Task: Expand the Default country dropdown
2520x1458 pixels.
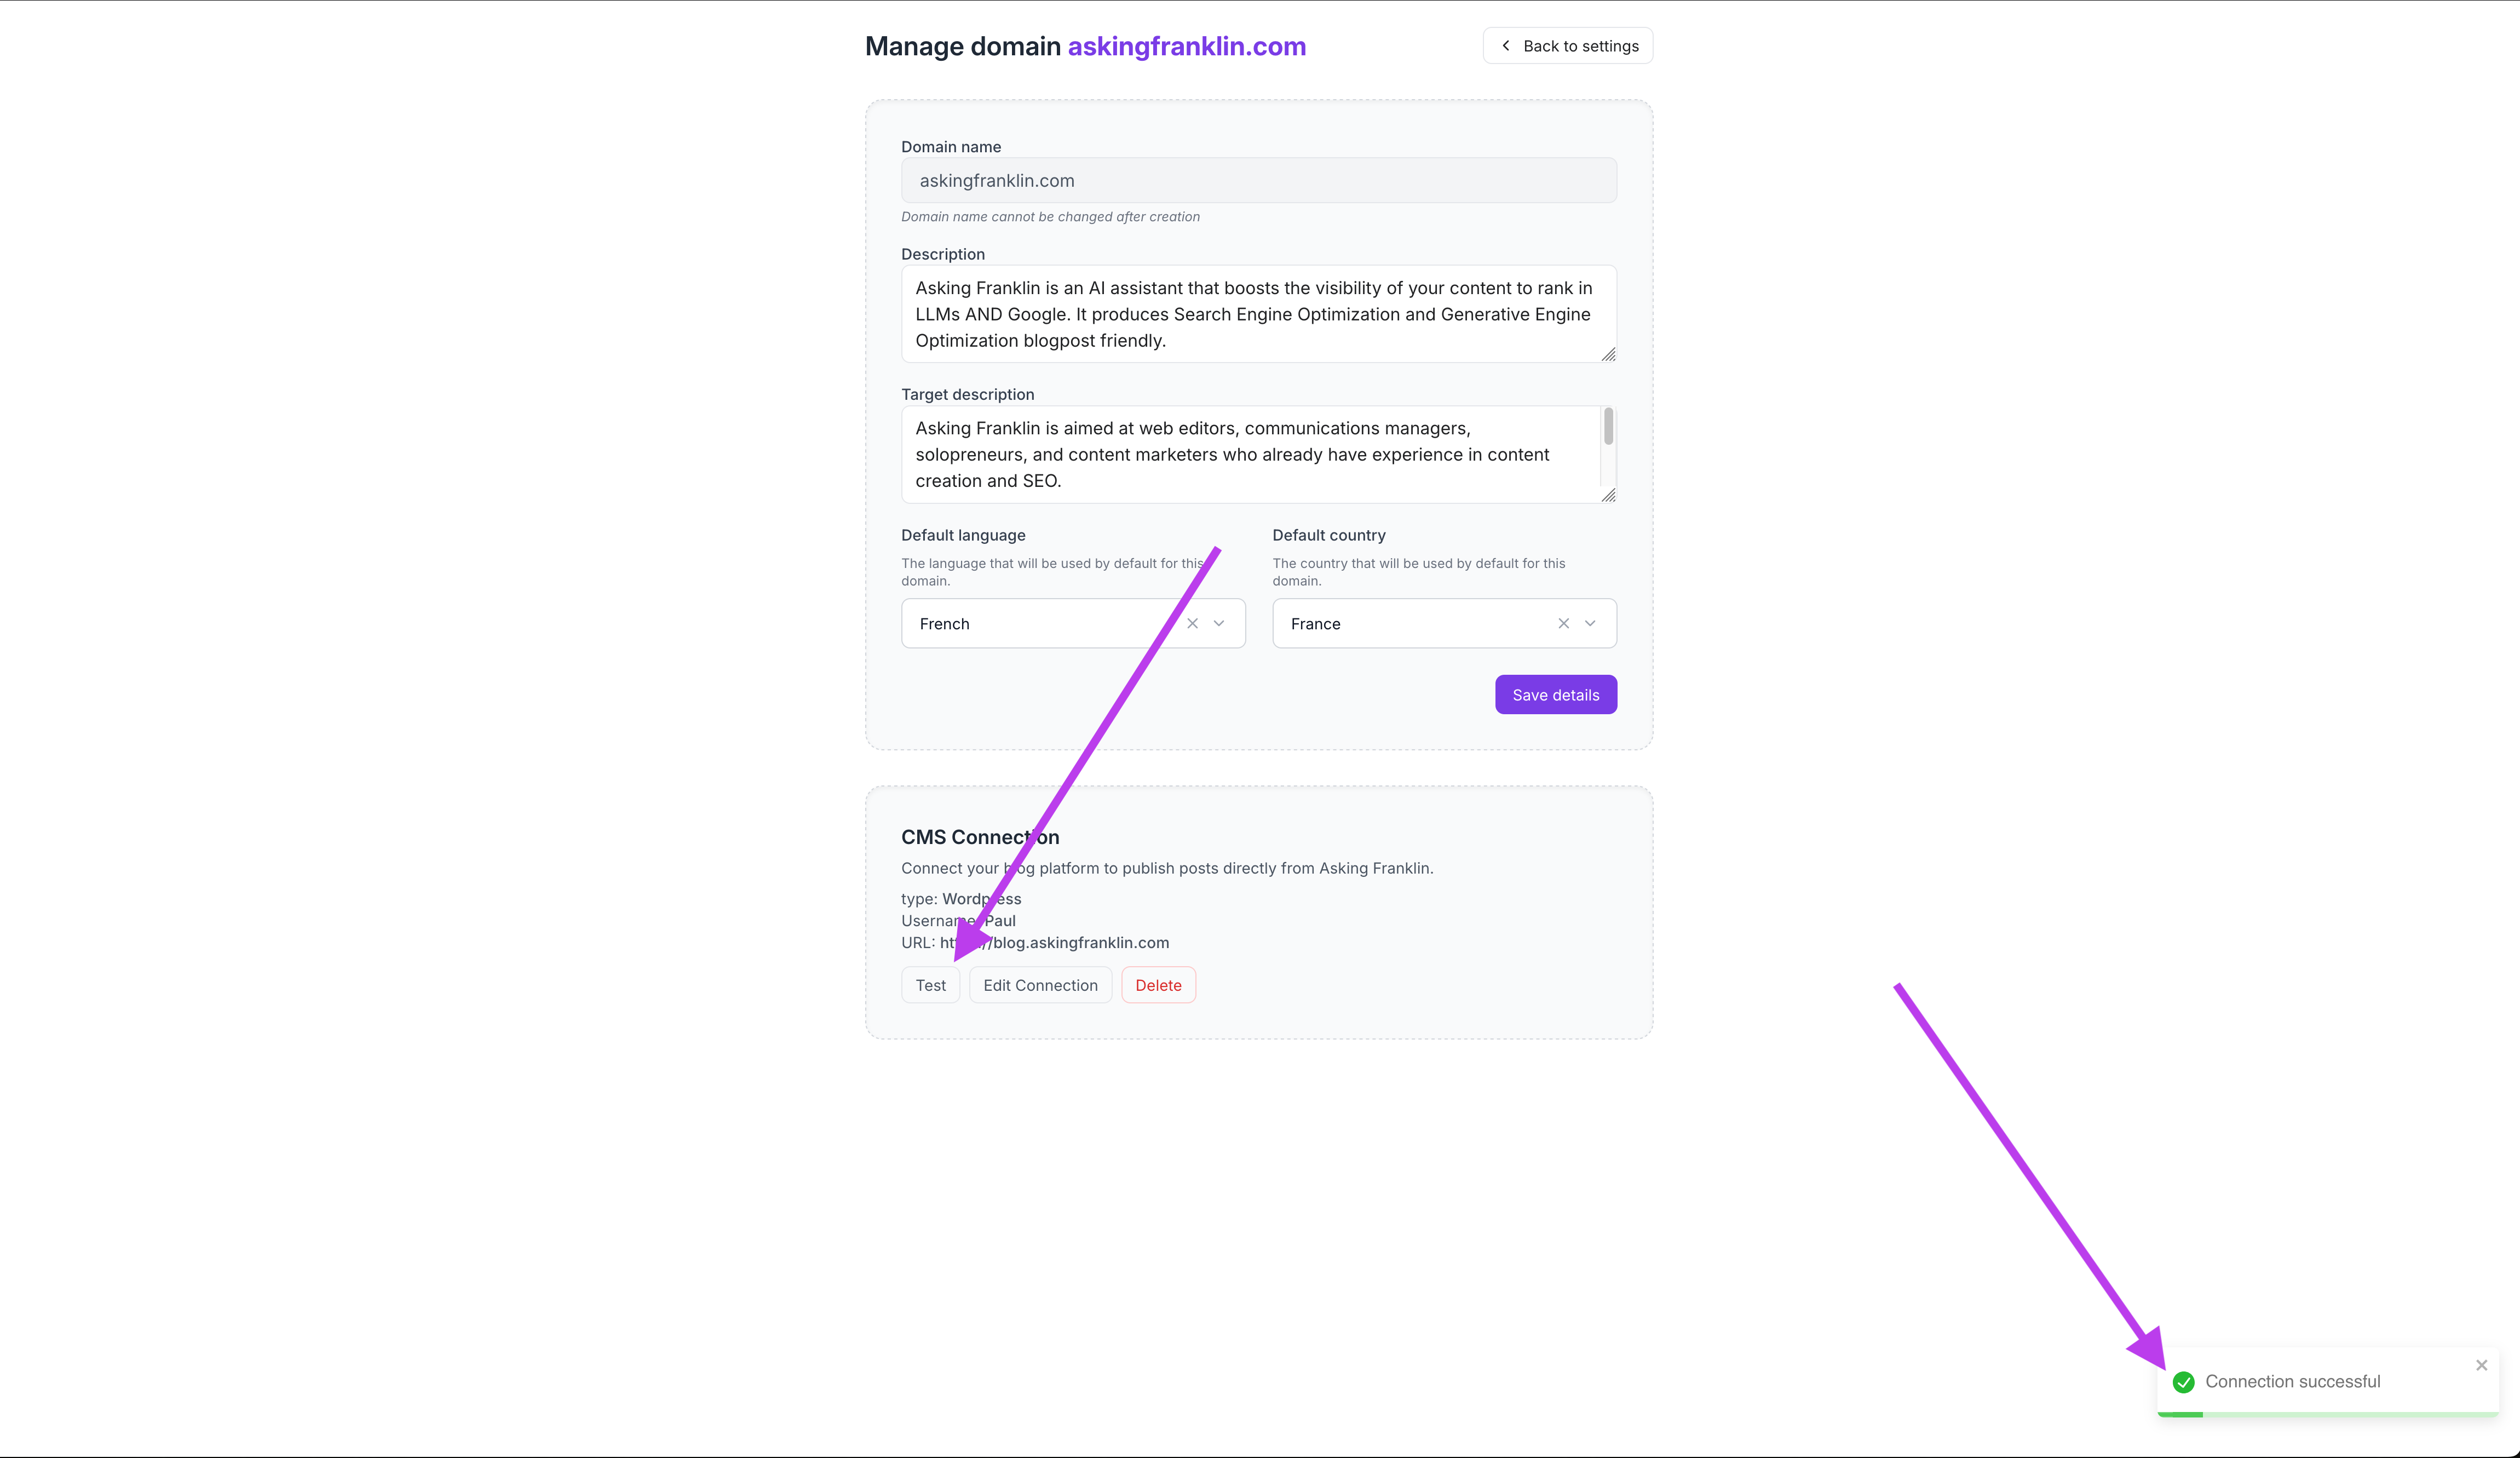Action: [x=1590, y=623]
